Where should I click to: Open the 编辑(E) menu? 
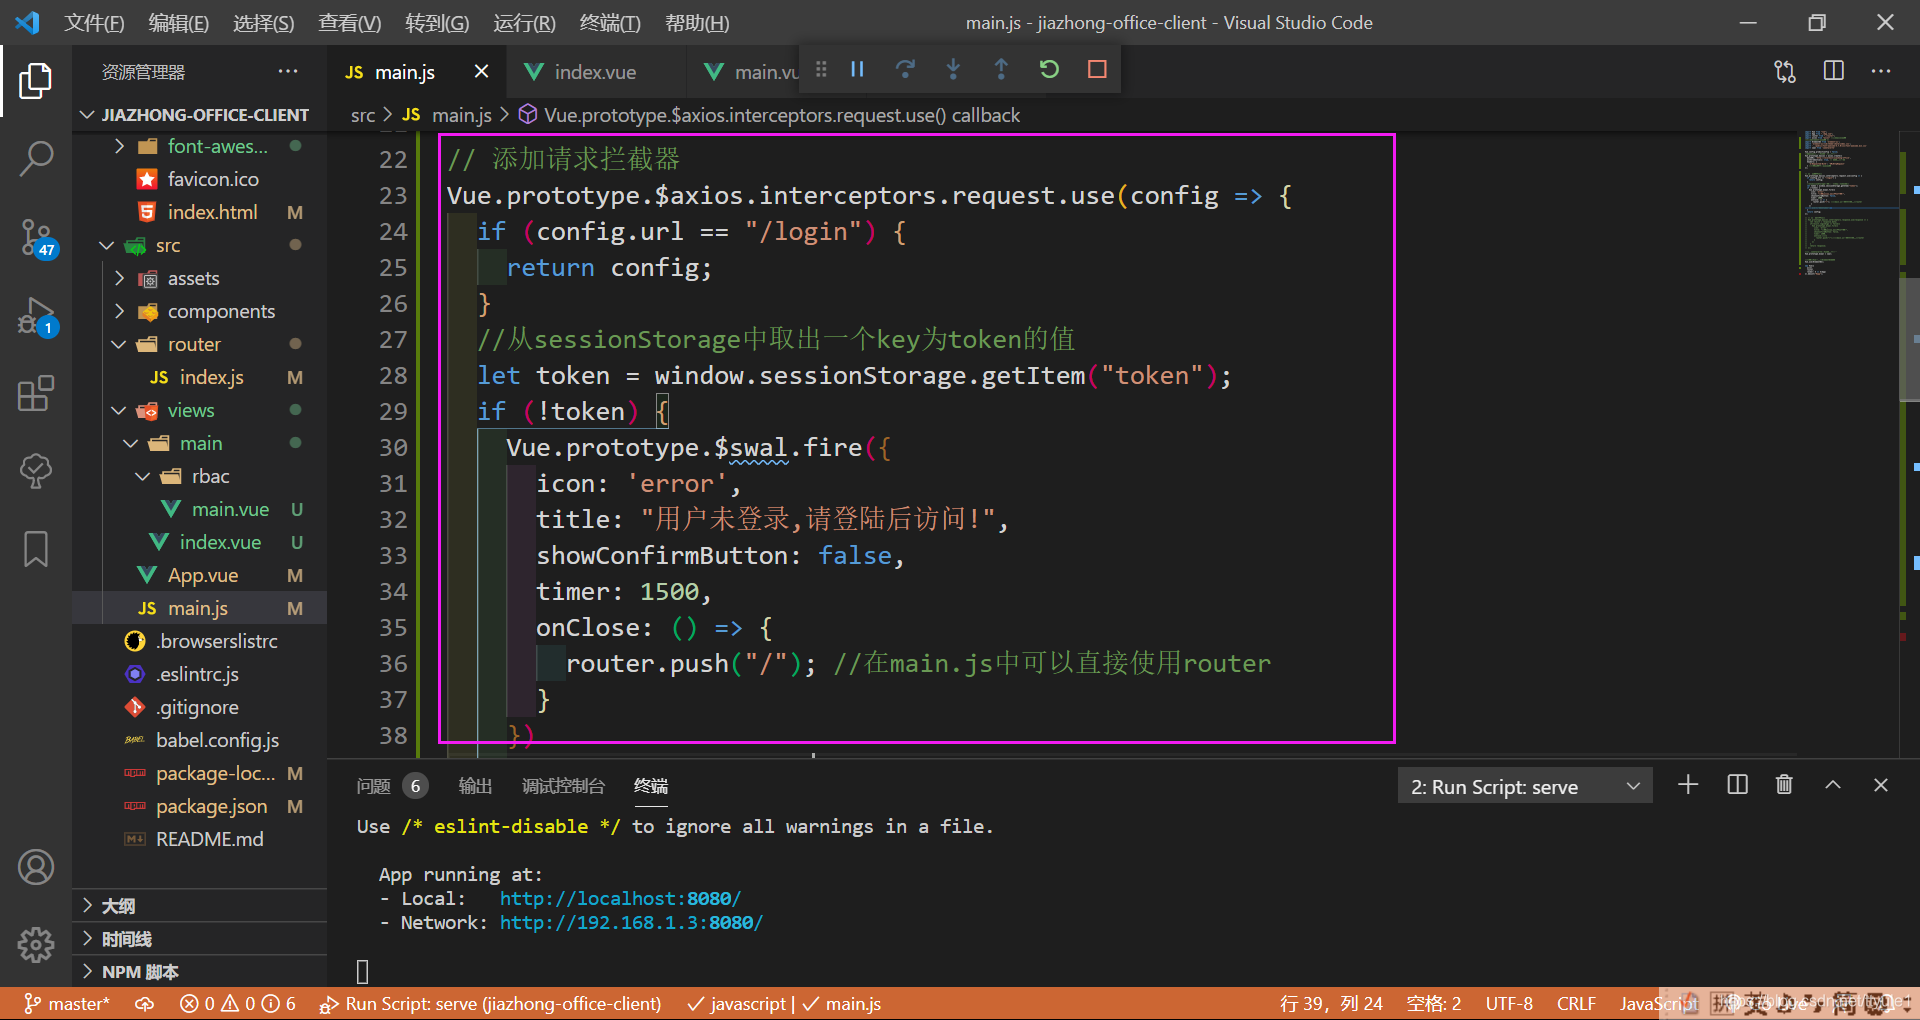(179, 23)
